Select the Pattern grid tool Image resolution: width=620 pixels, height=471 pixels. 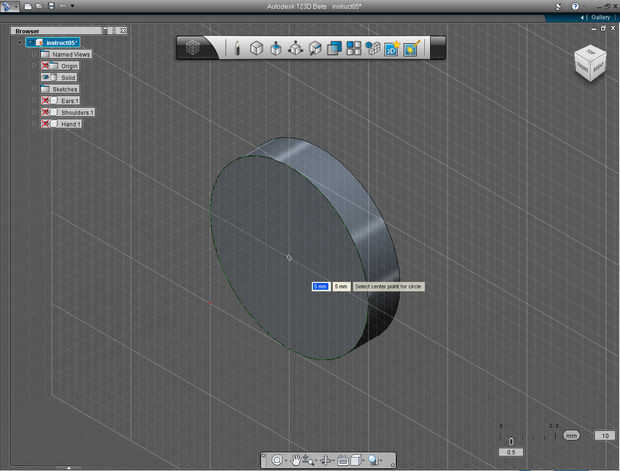[354, 48]
